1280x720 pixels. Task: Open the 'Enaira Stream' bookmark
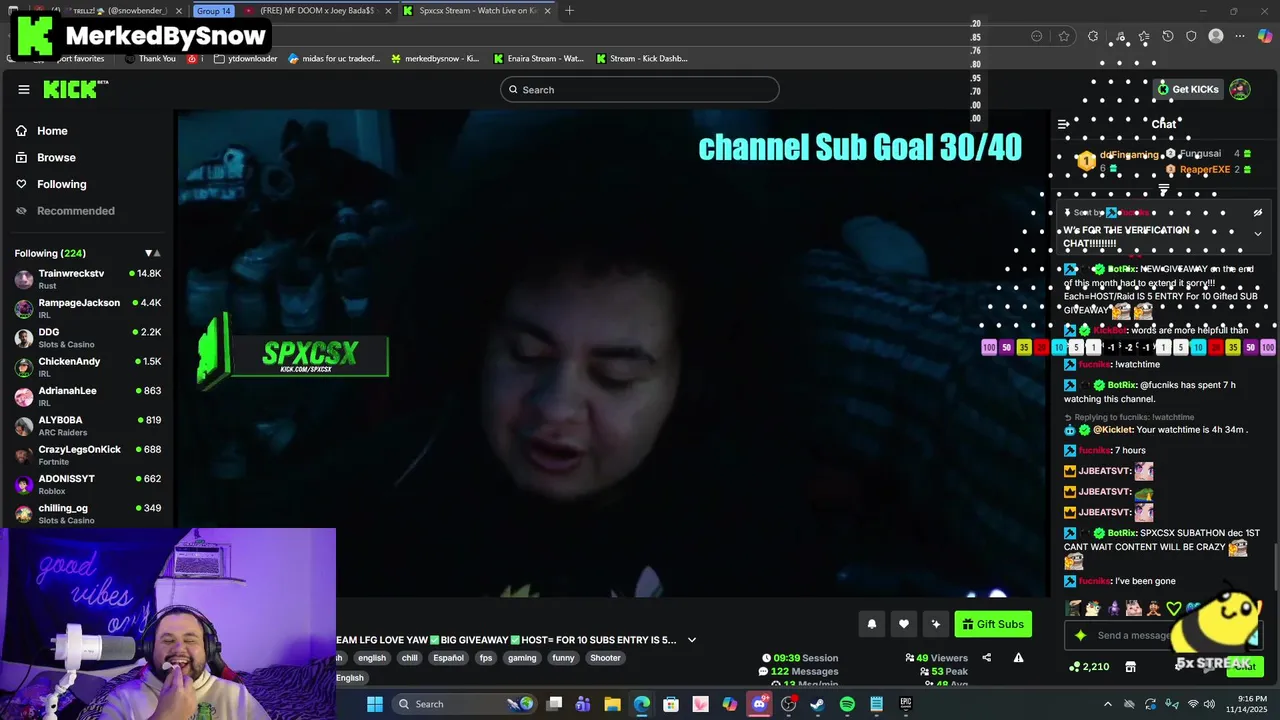(x=538, y=59)
